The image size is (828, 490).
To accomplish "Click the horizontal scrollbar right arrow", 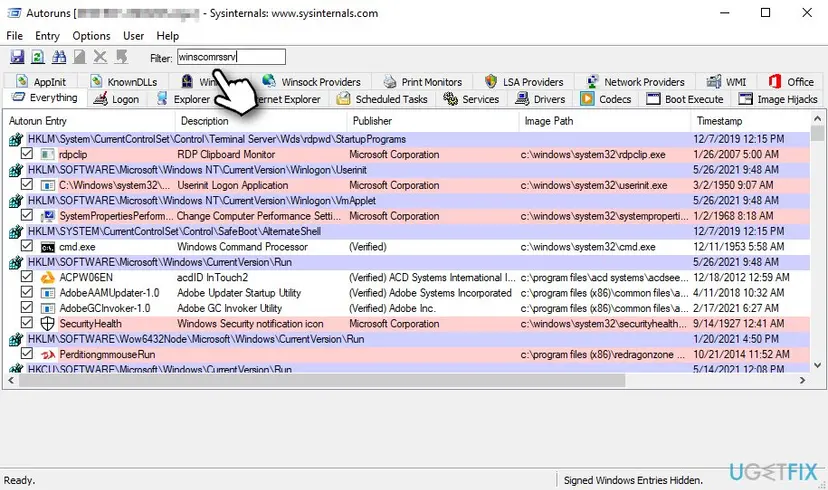I will point(803,380).
